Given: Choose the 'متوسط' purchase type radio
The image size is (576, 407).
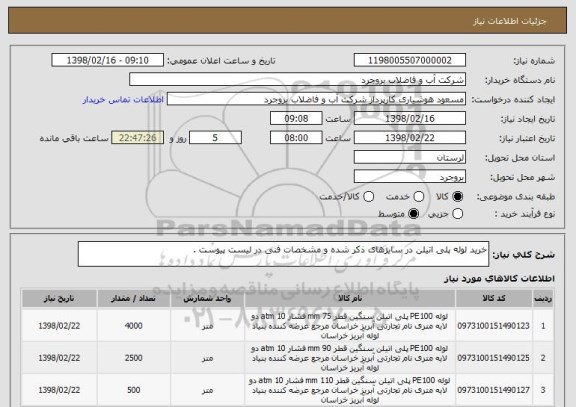Looking at the screenshot, I should (x=414, y=213).
